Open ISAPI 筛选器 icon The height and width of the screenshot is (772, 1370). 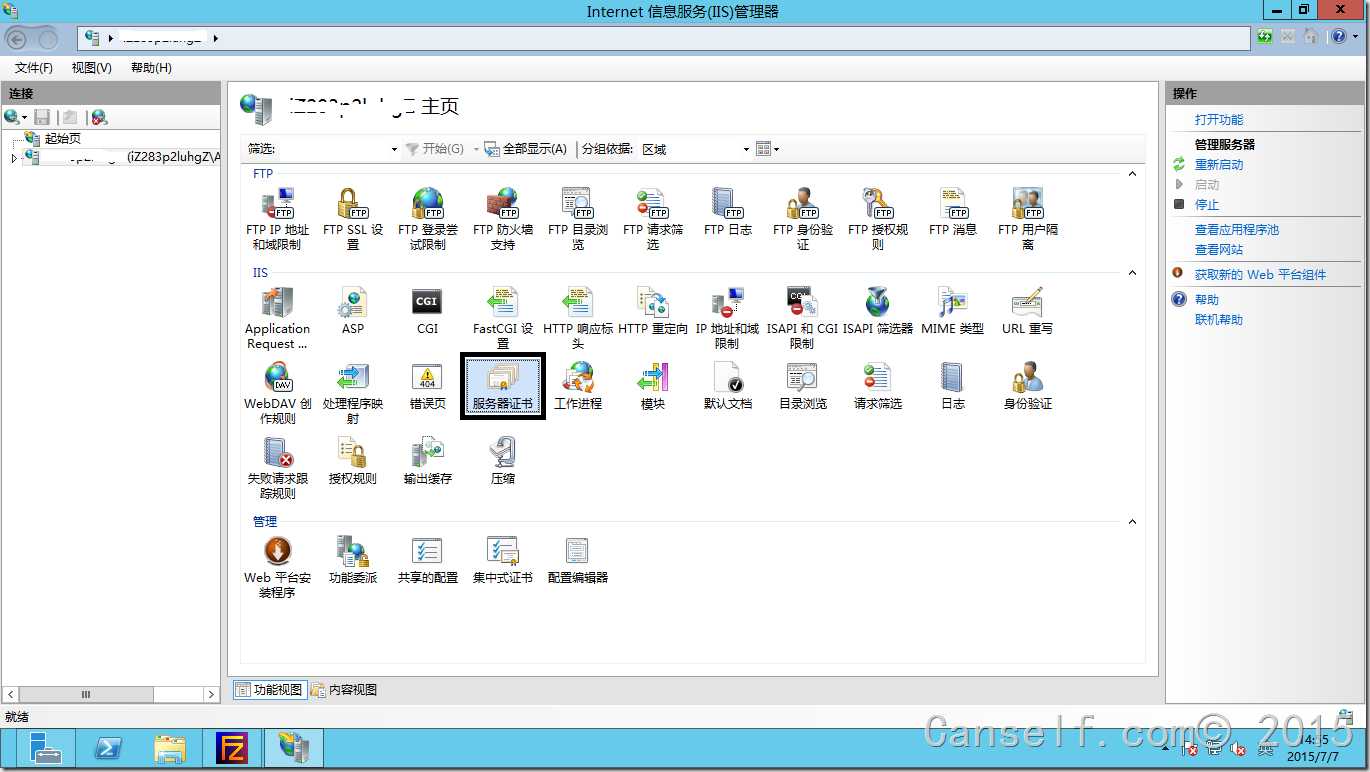(878, 310)
